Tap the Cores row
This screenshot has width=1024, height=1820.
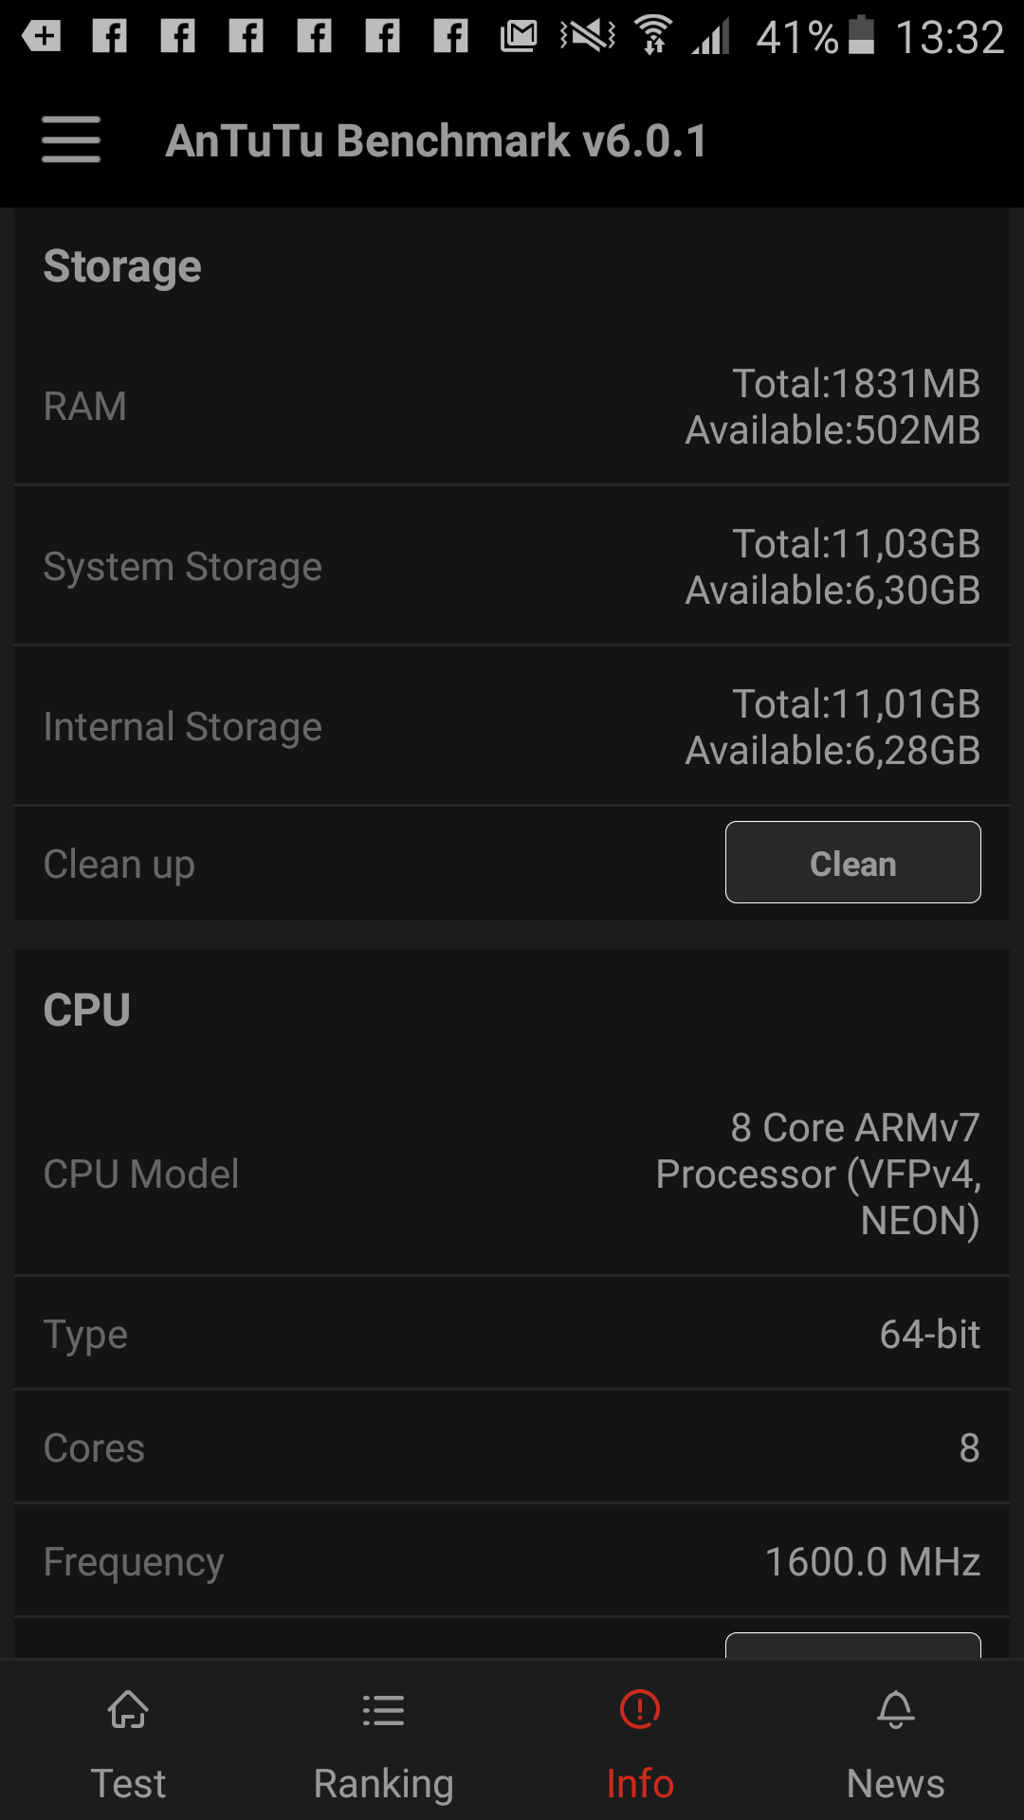coord(512,1448)
